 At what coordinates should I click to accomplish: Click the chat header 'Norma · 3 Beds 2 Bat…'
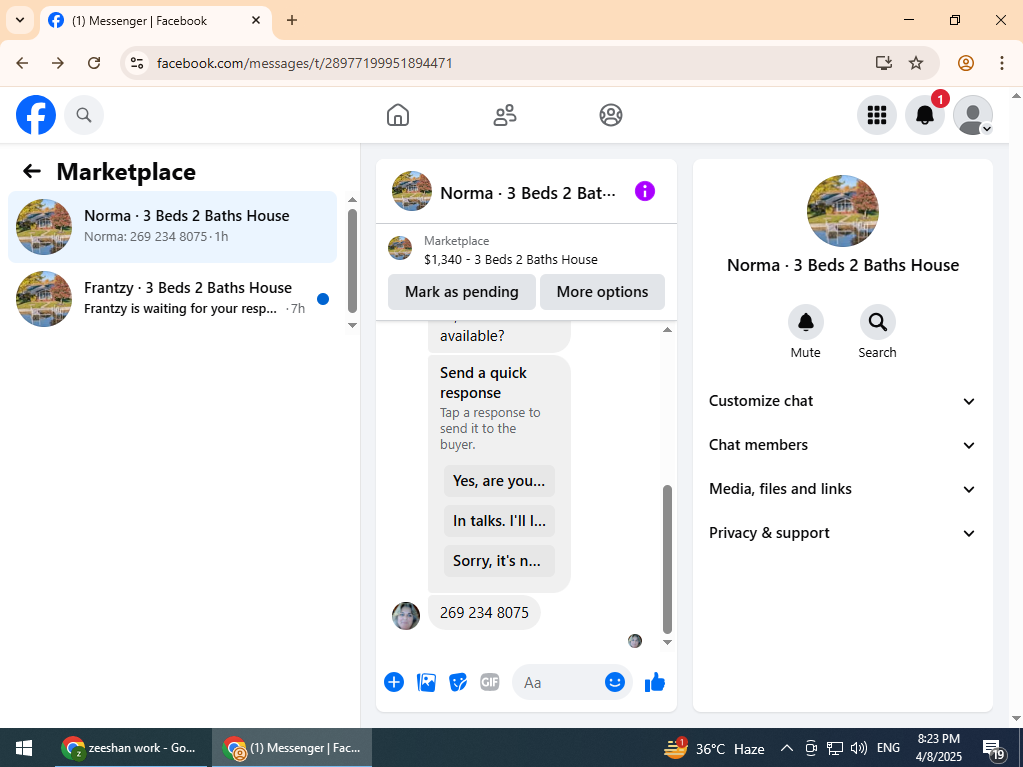pyautogui.click(x=528, y=193)
